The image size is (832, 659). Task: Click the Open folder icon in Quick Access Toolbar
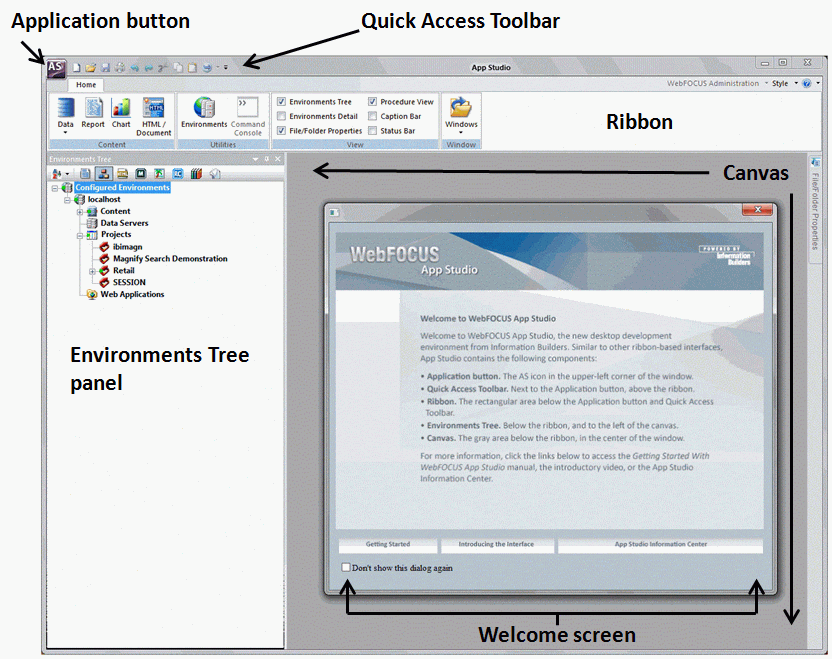point(91,68)
